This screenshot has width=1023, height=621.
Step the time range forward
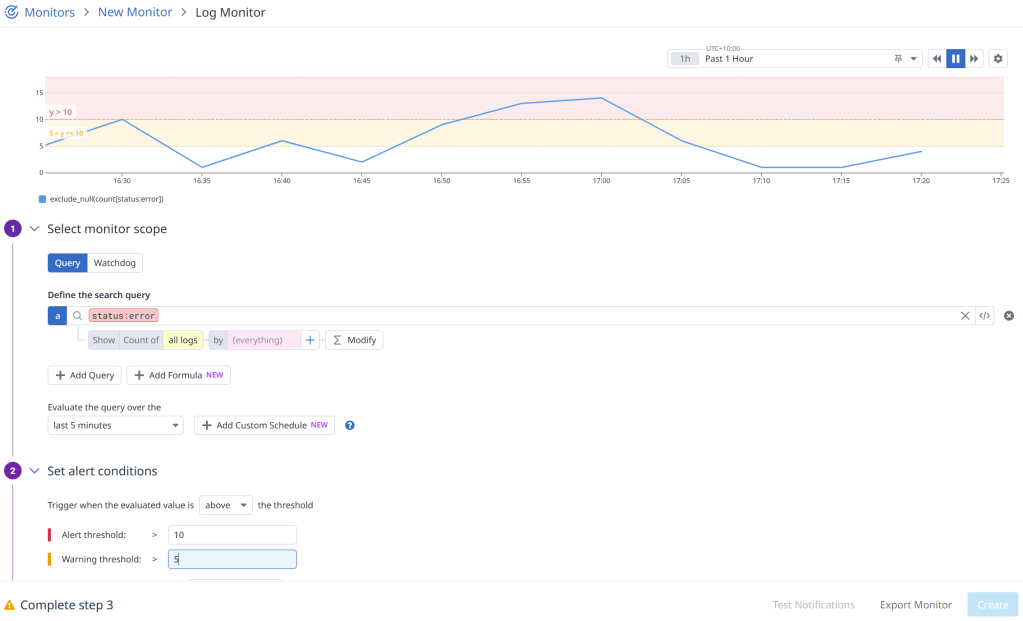click(x=974, y=59)
